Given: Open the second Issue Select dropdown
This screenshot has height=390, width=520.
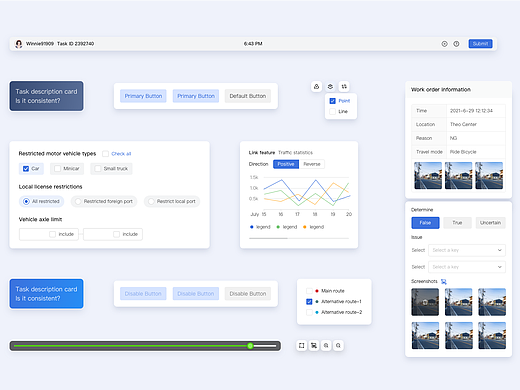Looking at the screenshot, I should pos(467,267).
